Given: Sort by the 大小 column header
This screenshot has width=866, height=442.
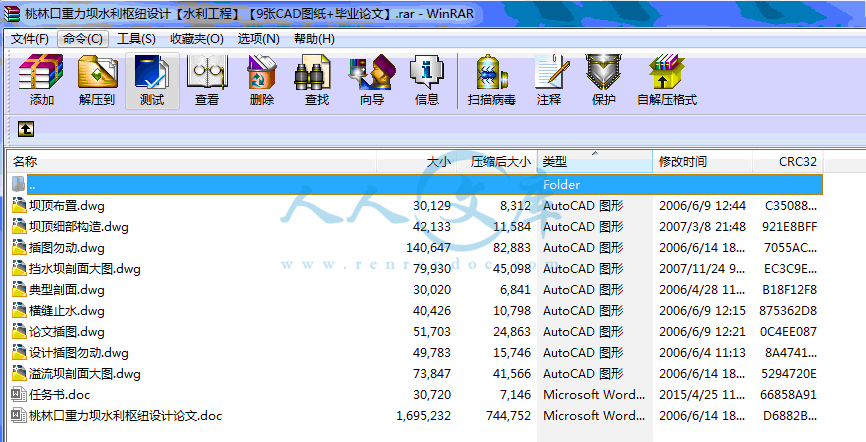Looking at the screenshot, I should point(417,162).
